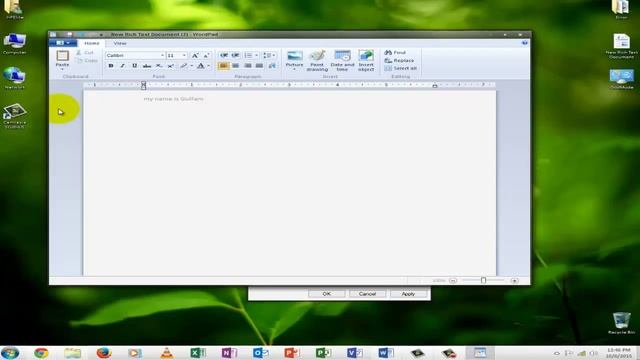
Task: Insert Date and time
Action: pyautogui.click(x=342, y=60)
